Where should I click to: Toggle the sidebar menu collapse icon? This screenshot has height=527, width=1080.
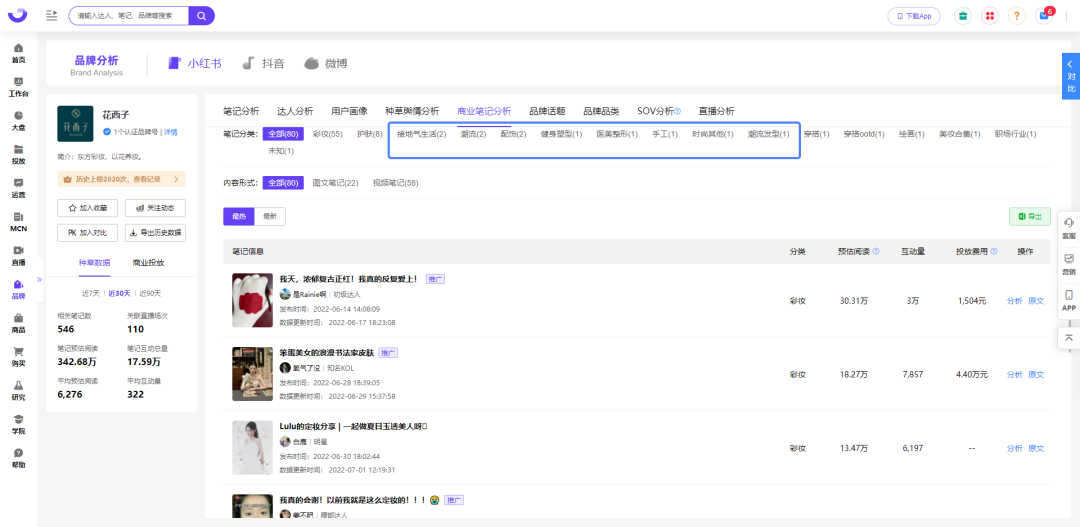tap(52, 15)
